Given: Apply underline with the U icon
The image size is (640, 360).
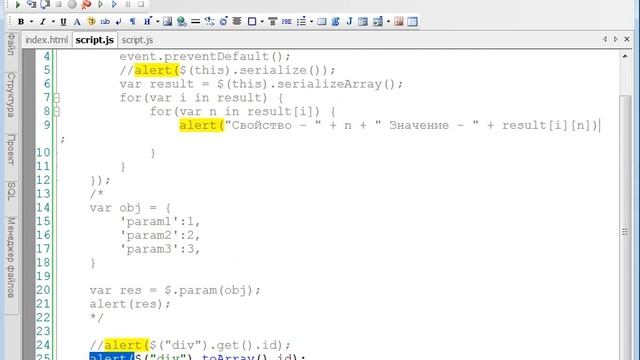Looking at the screenshot, I should 63,22.
